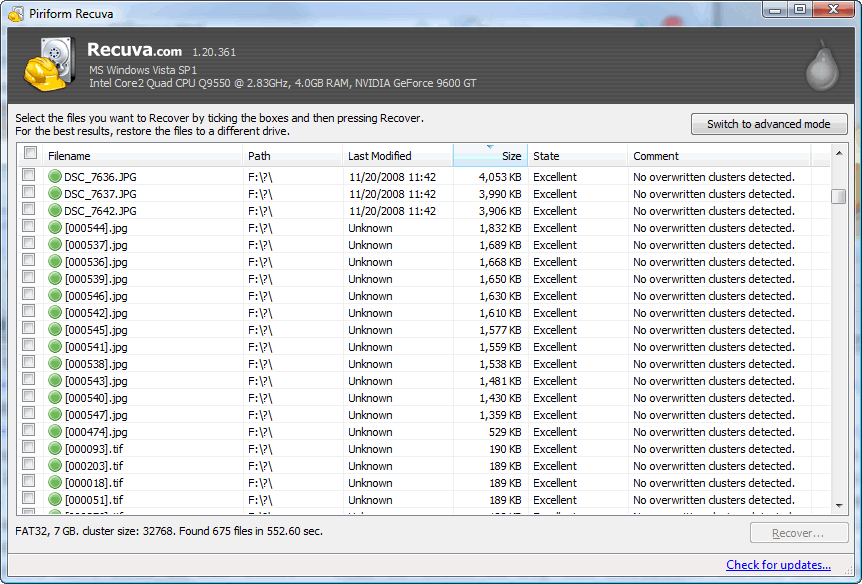Click the Recuva hard drive helmet logo
862x584 pixels.
click(x=49, y=64)
